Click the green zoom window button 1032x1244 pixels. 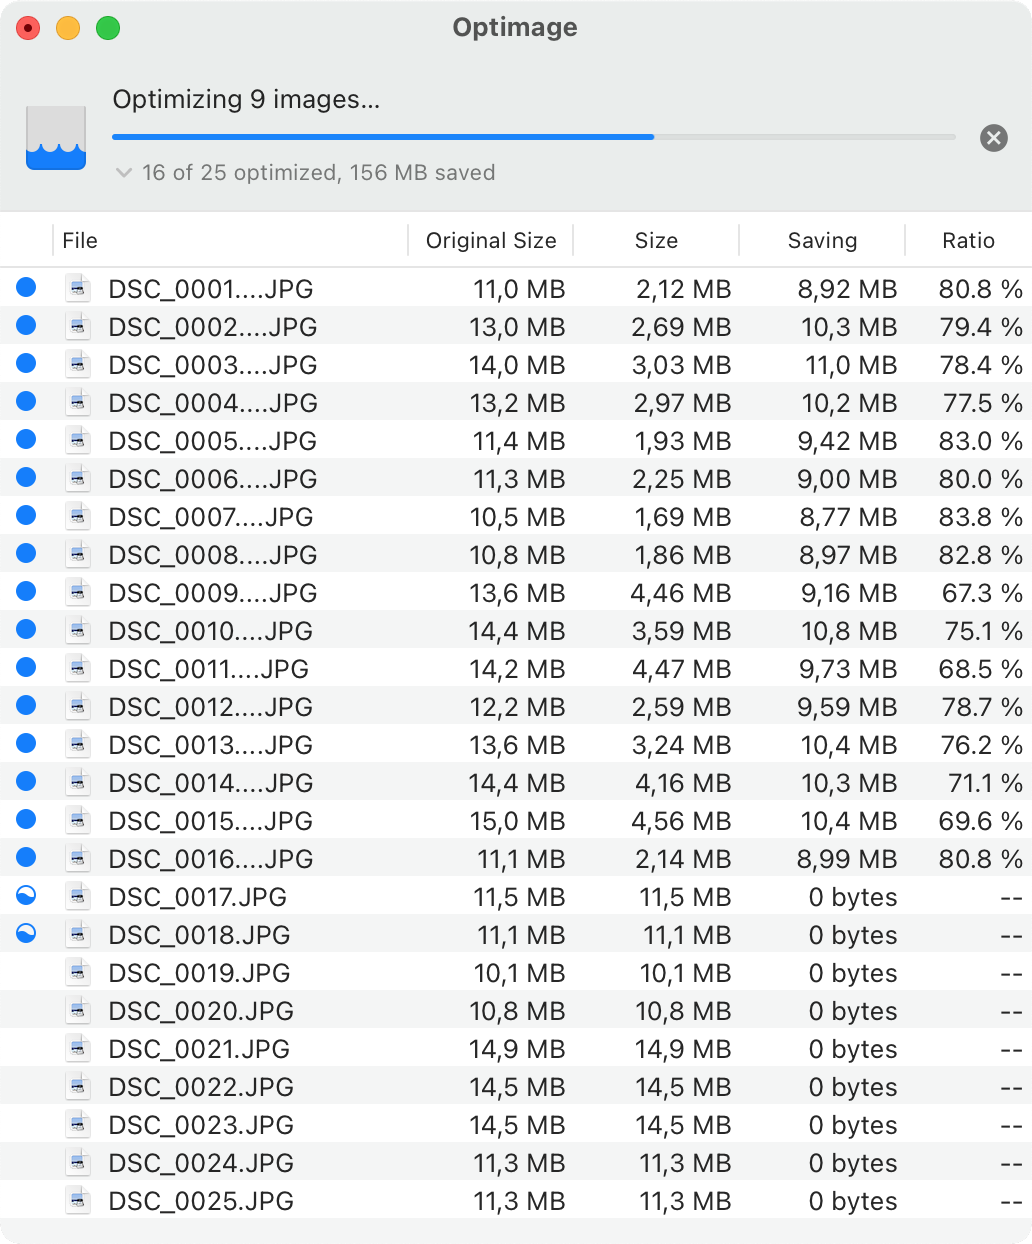coord(108,28)
